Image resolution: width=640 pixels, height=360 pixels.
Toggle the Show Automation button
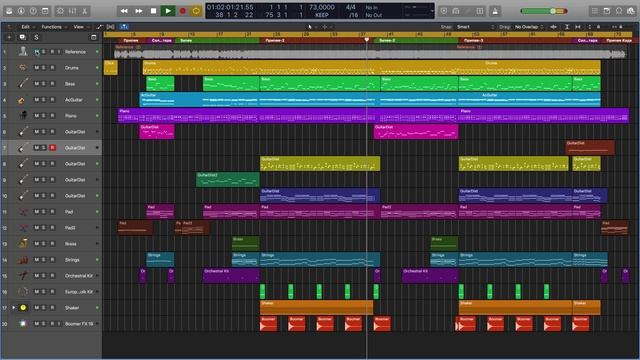click(99, 27)
